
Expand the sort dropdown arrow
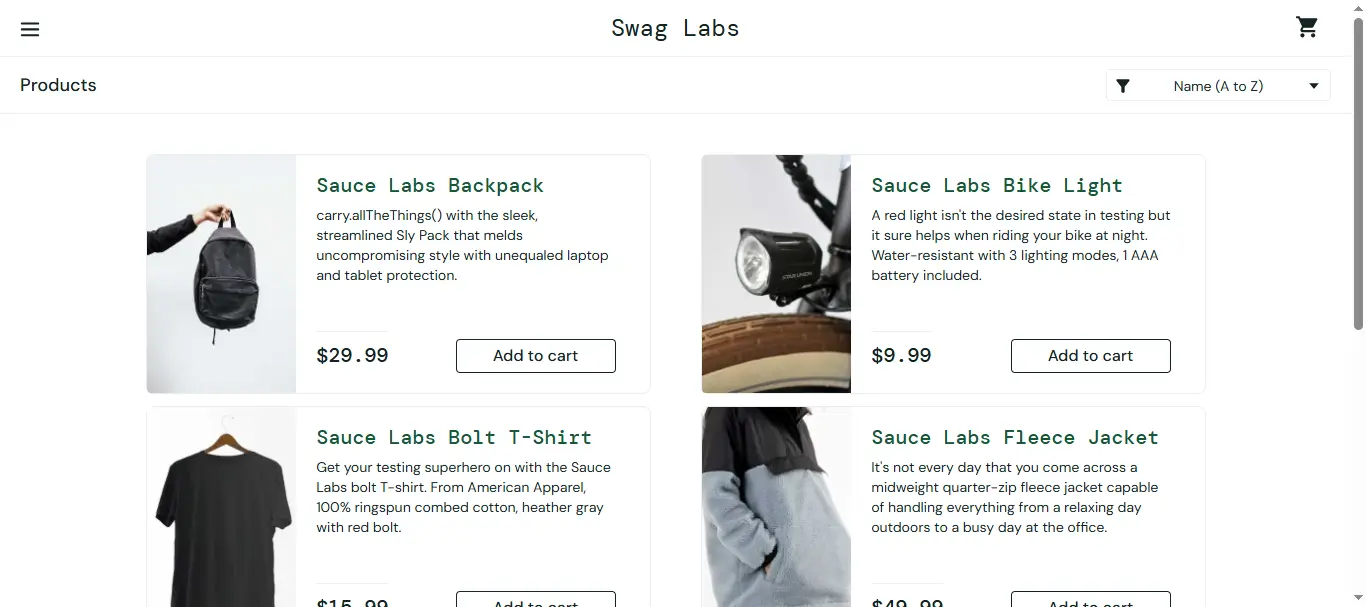click(x=1314, y=86)
